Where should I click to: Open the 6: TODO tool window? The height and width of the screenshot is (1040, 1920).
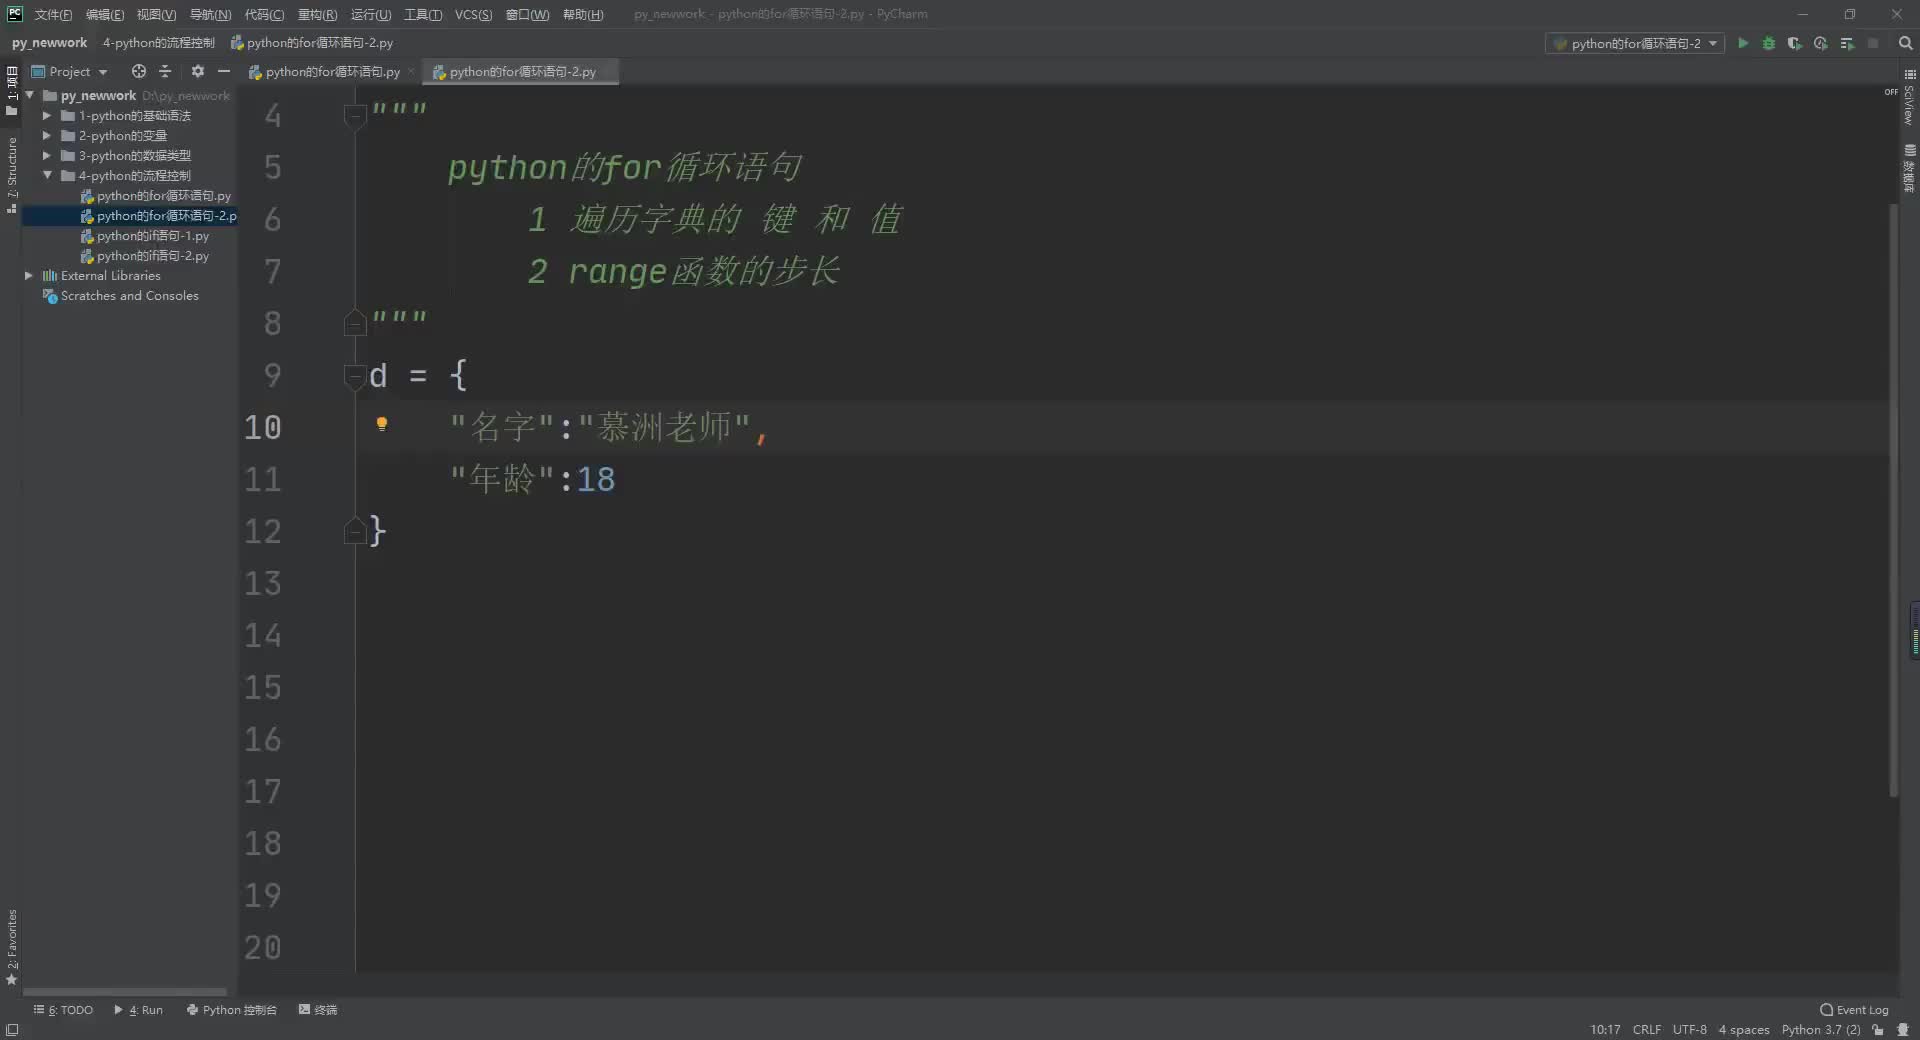63,1010
